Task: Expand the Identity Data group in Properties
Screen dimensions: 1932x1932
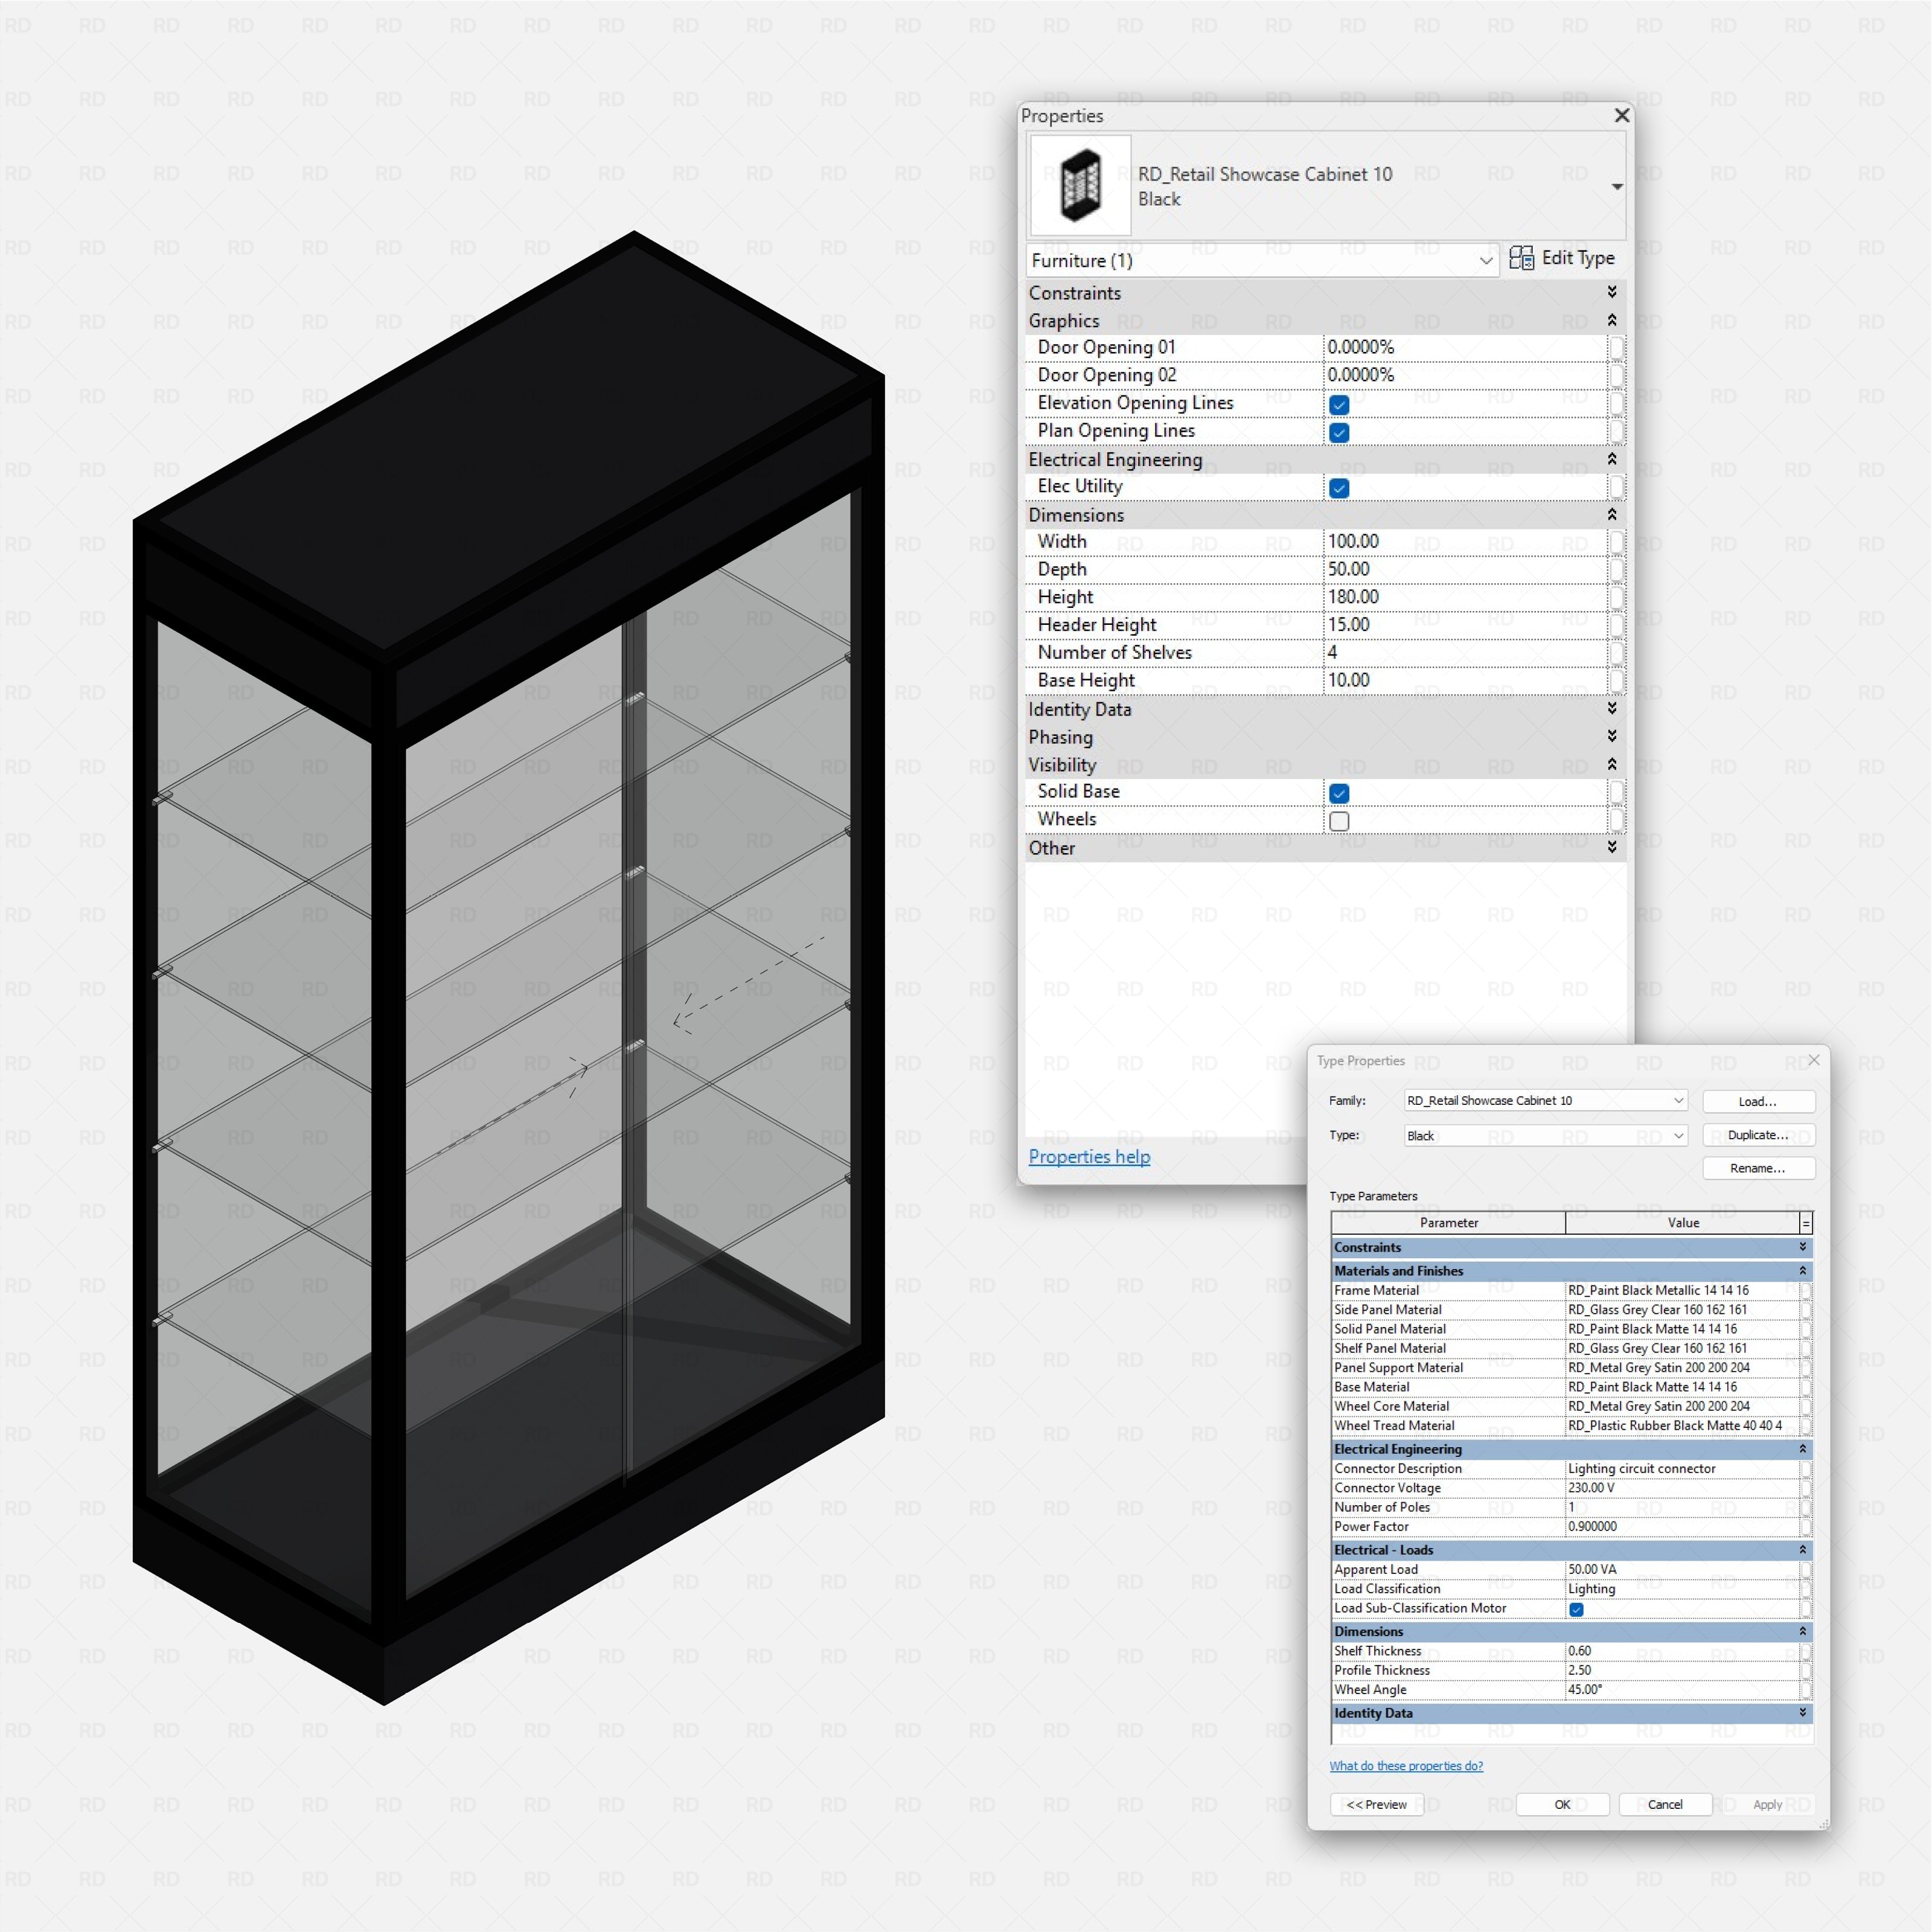Action: pyautogui.click(x=1612, y=708)
